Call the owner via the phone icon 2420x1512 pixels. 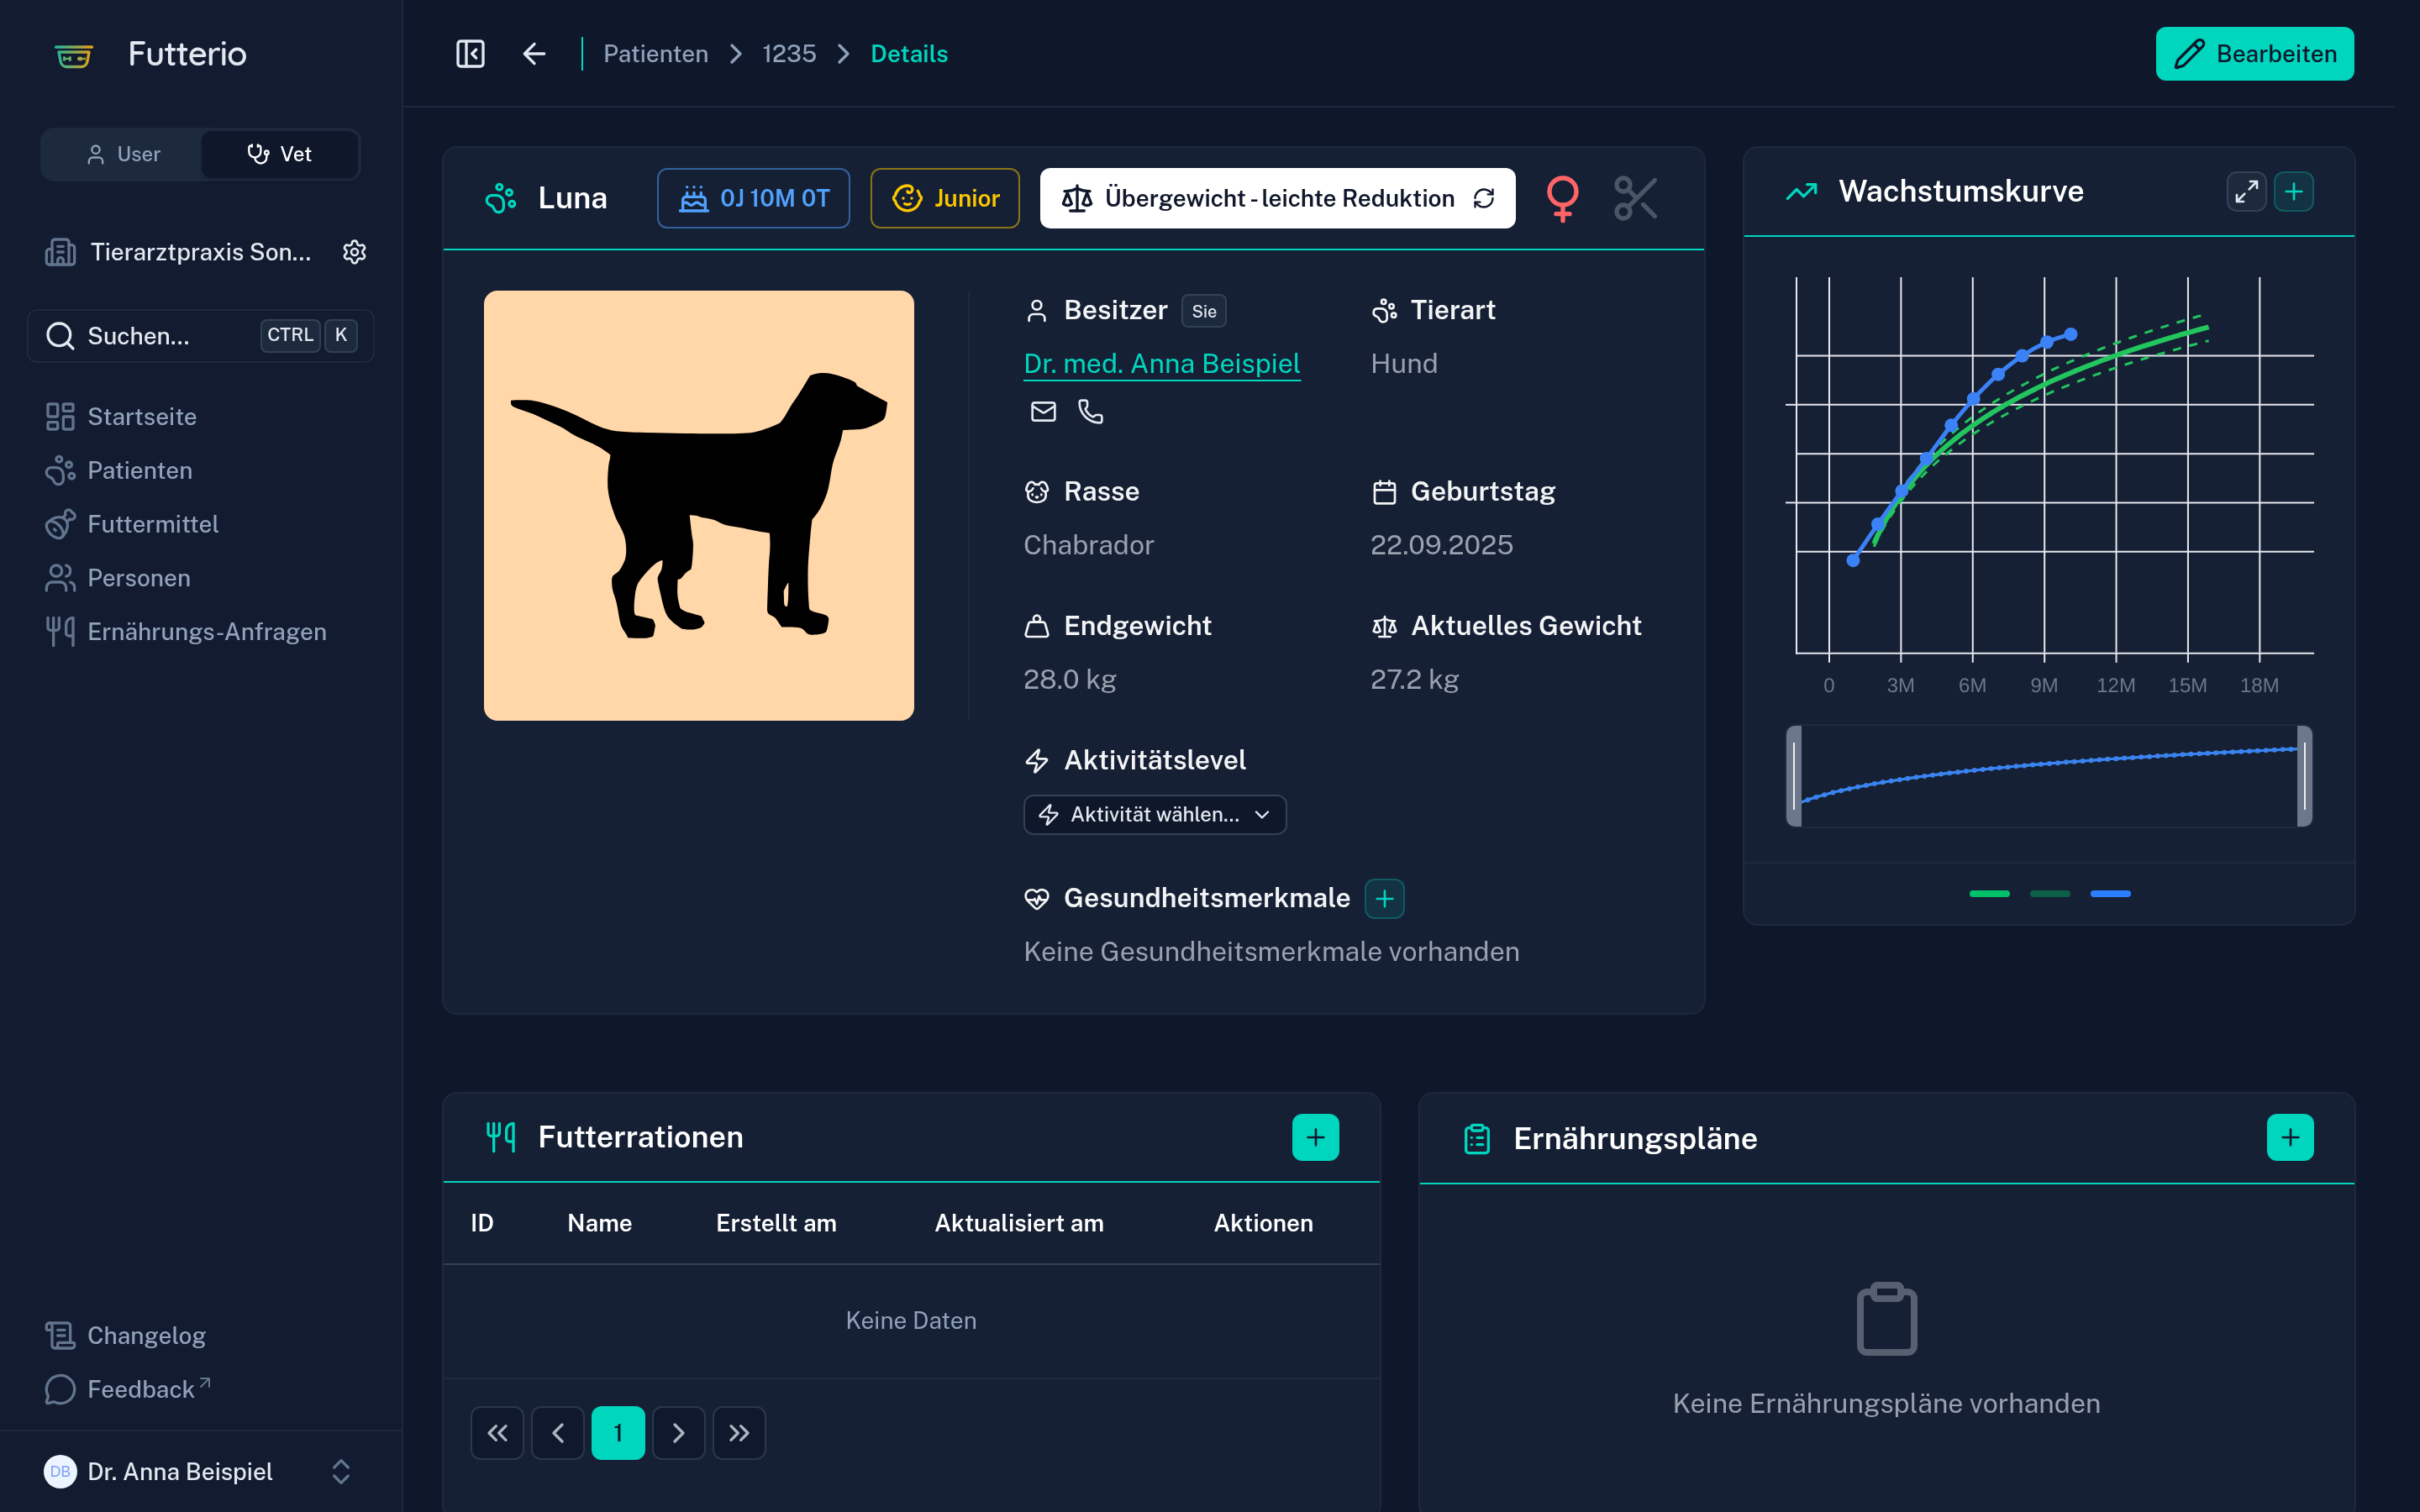coord(1090,411)
